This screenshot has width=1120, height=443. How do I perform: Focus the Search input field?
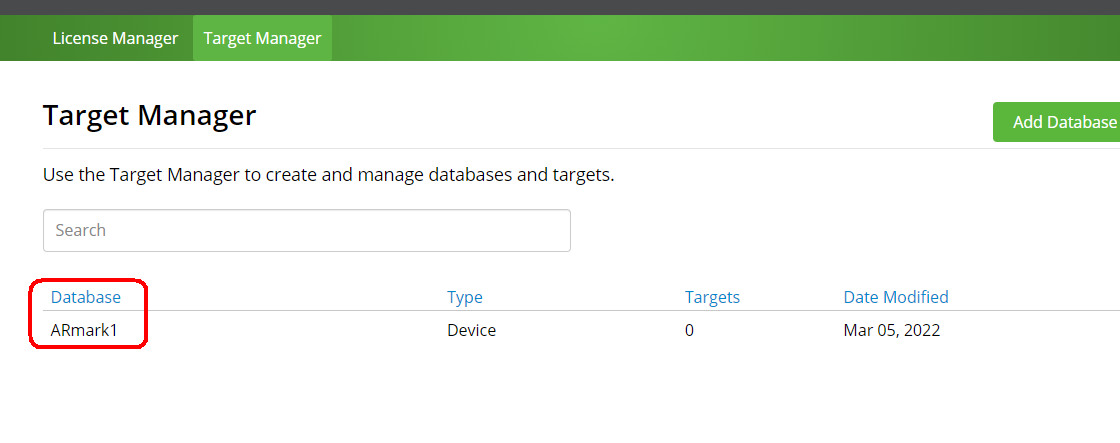(x=306, y=230)
